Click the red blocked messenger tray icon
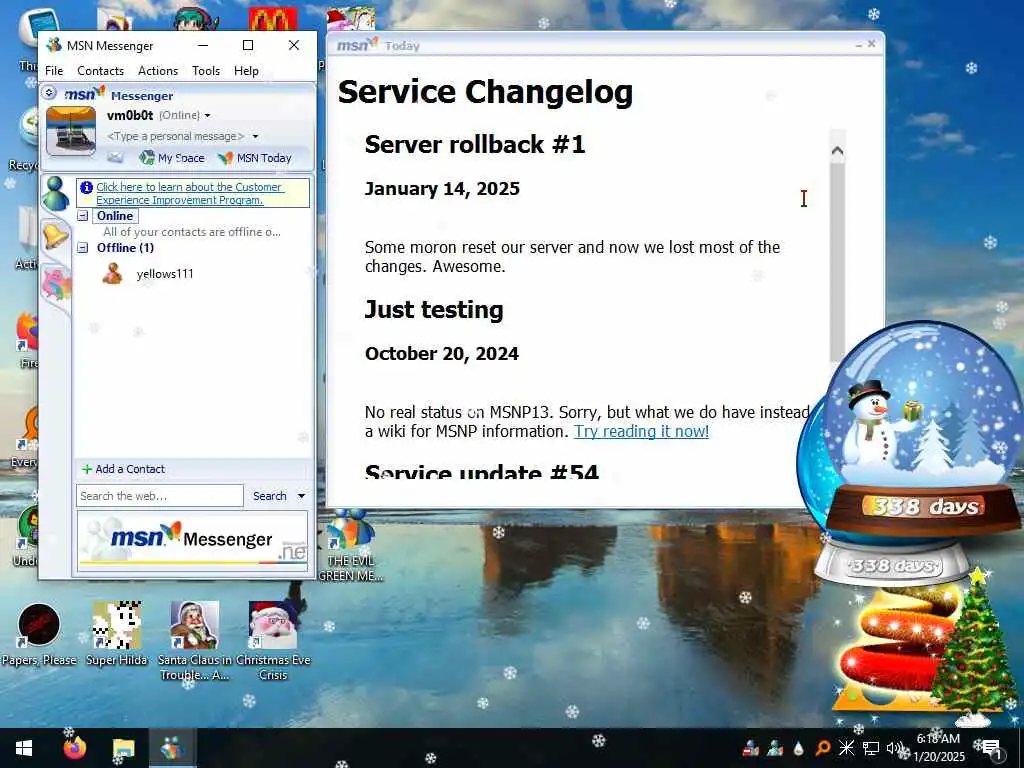This screenshot has height=768, width=1024. click(751, 748)
